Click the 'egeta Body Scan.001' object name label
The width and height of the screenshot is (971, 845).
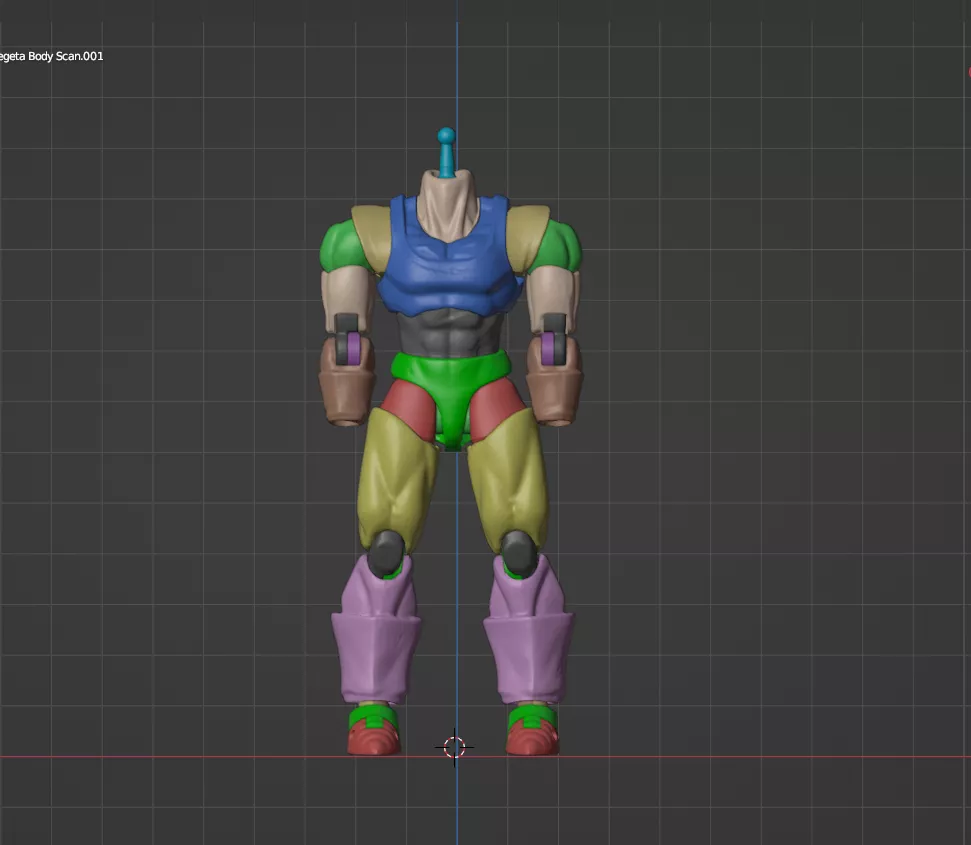coord(51,56)
